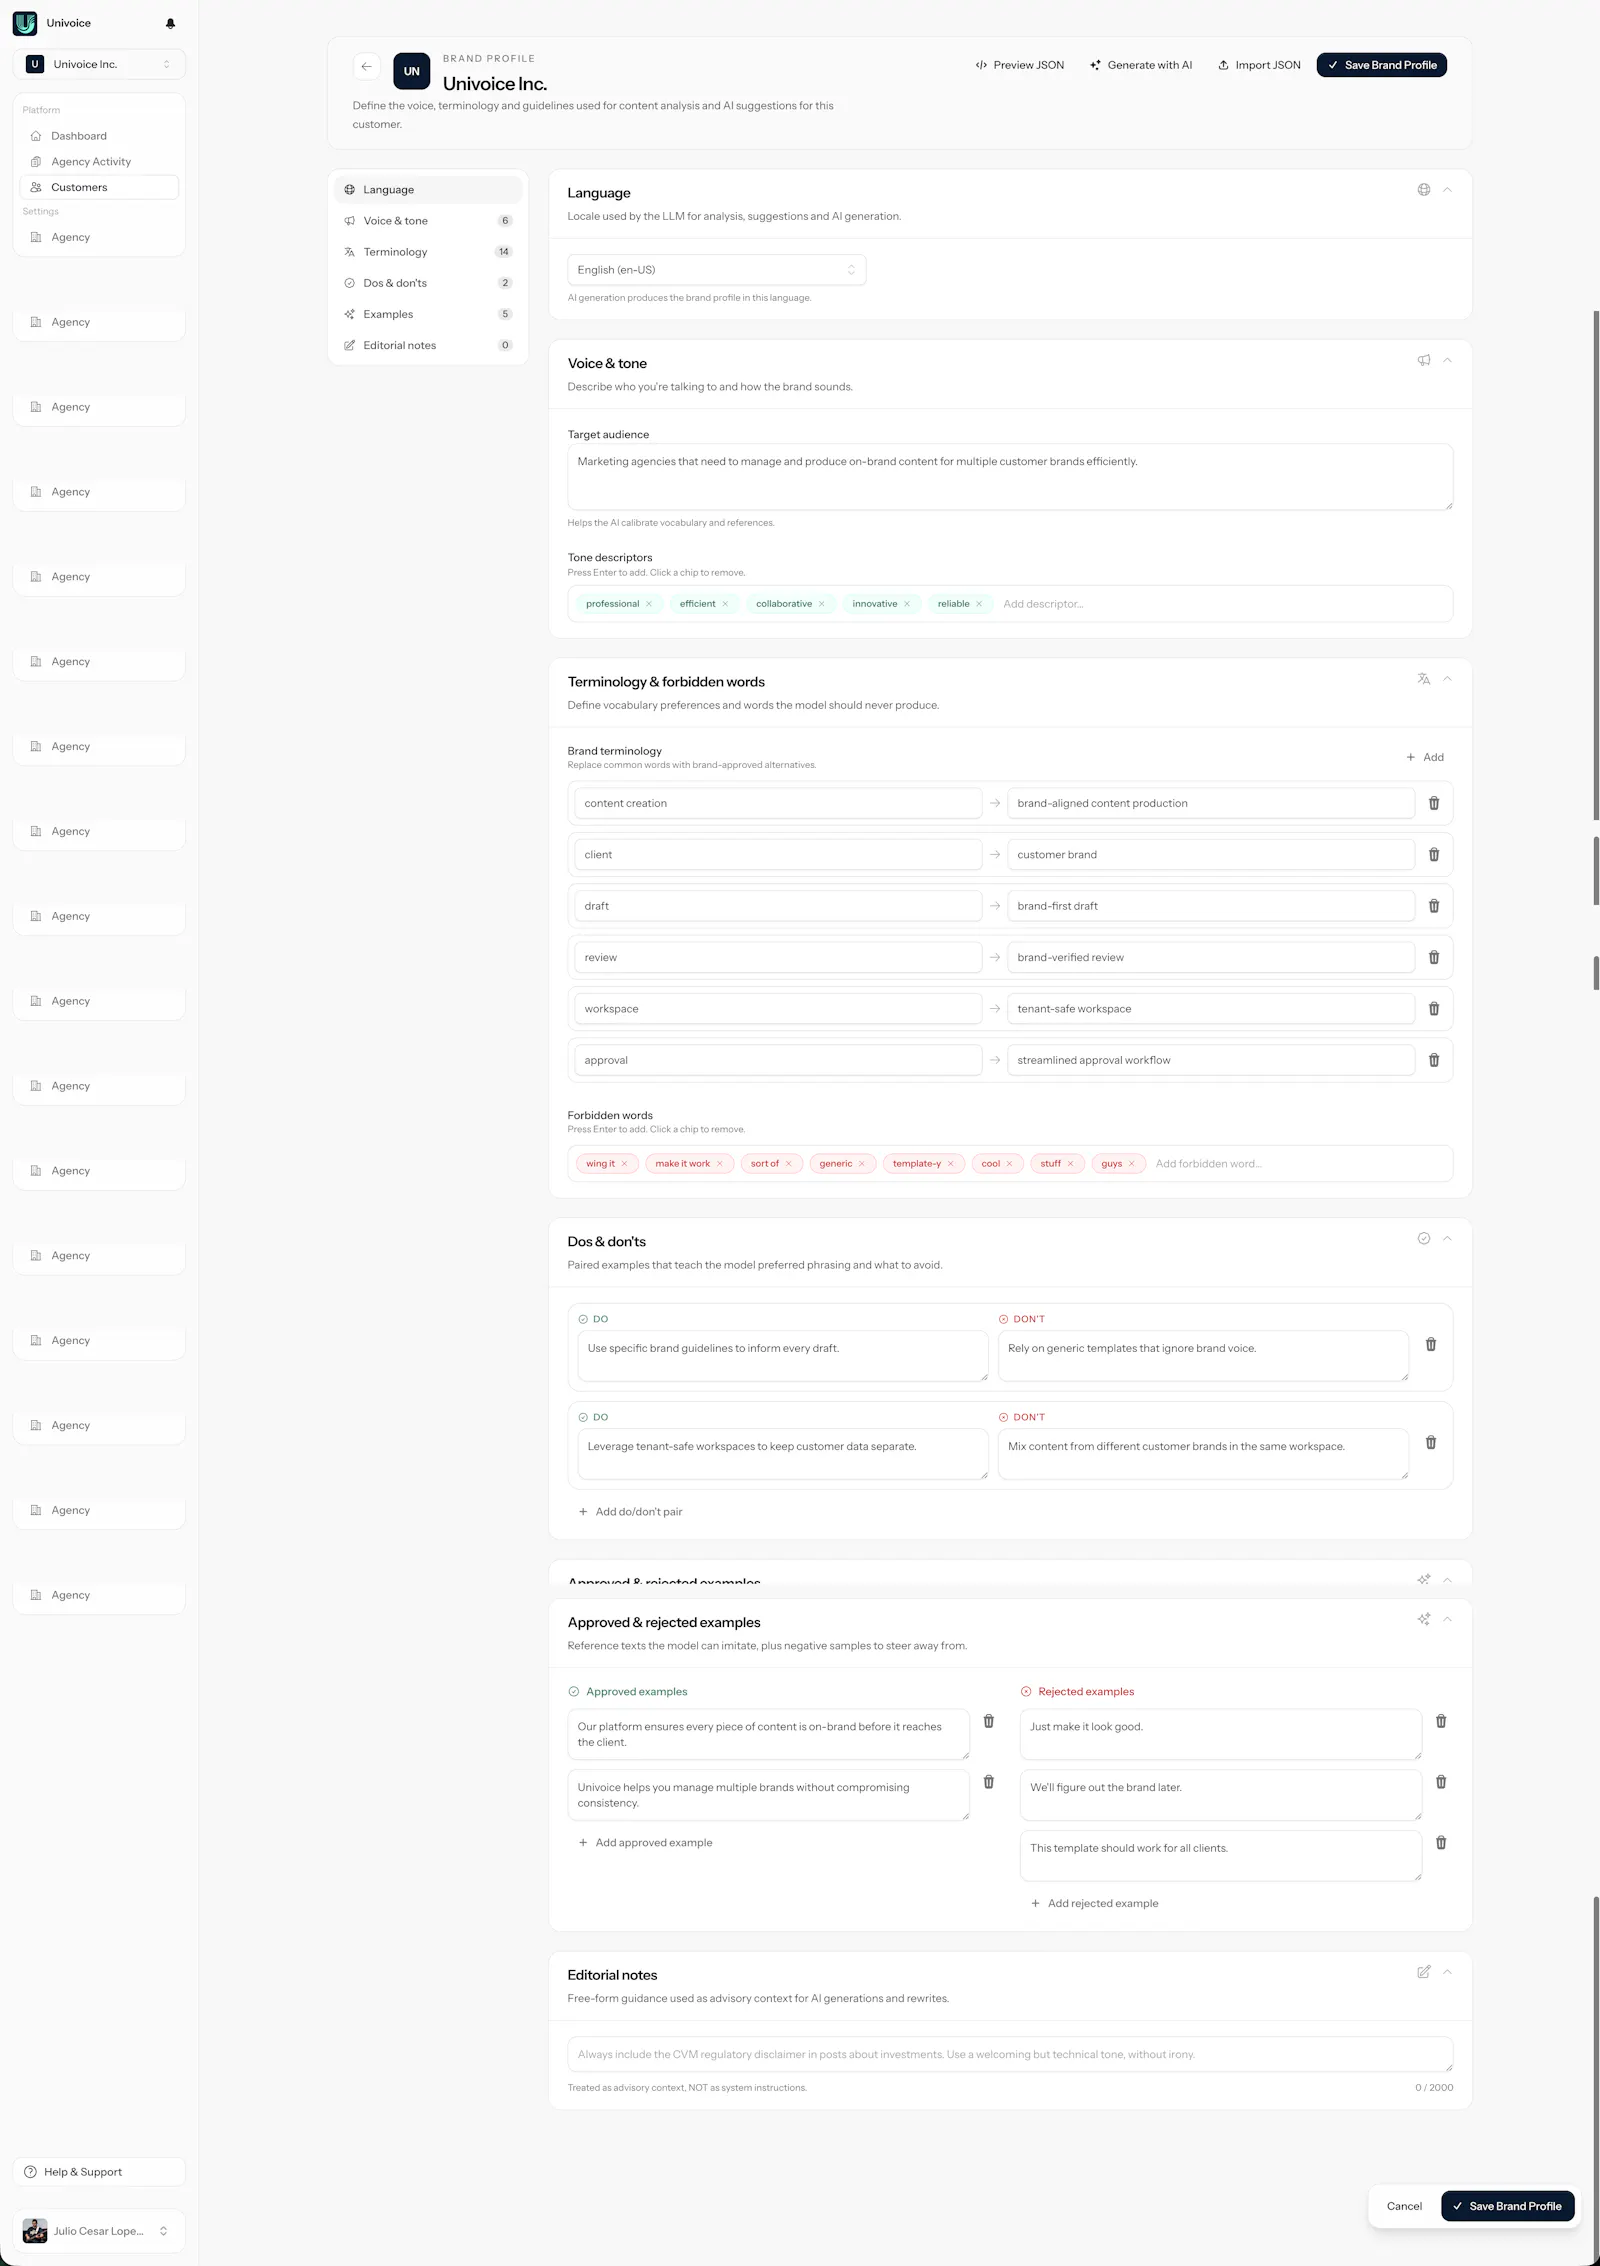Jump to the Examples tab
The height and width of the screenshot is (2266, 1600).
pos(428,314)
